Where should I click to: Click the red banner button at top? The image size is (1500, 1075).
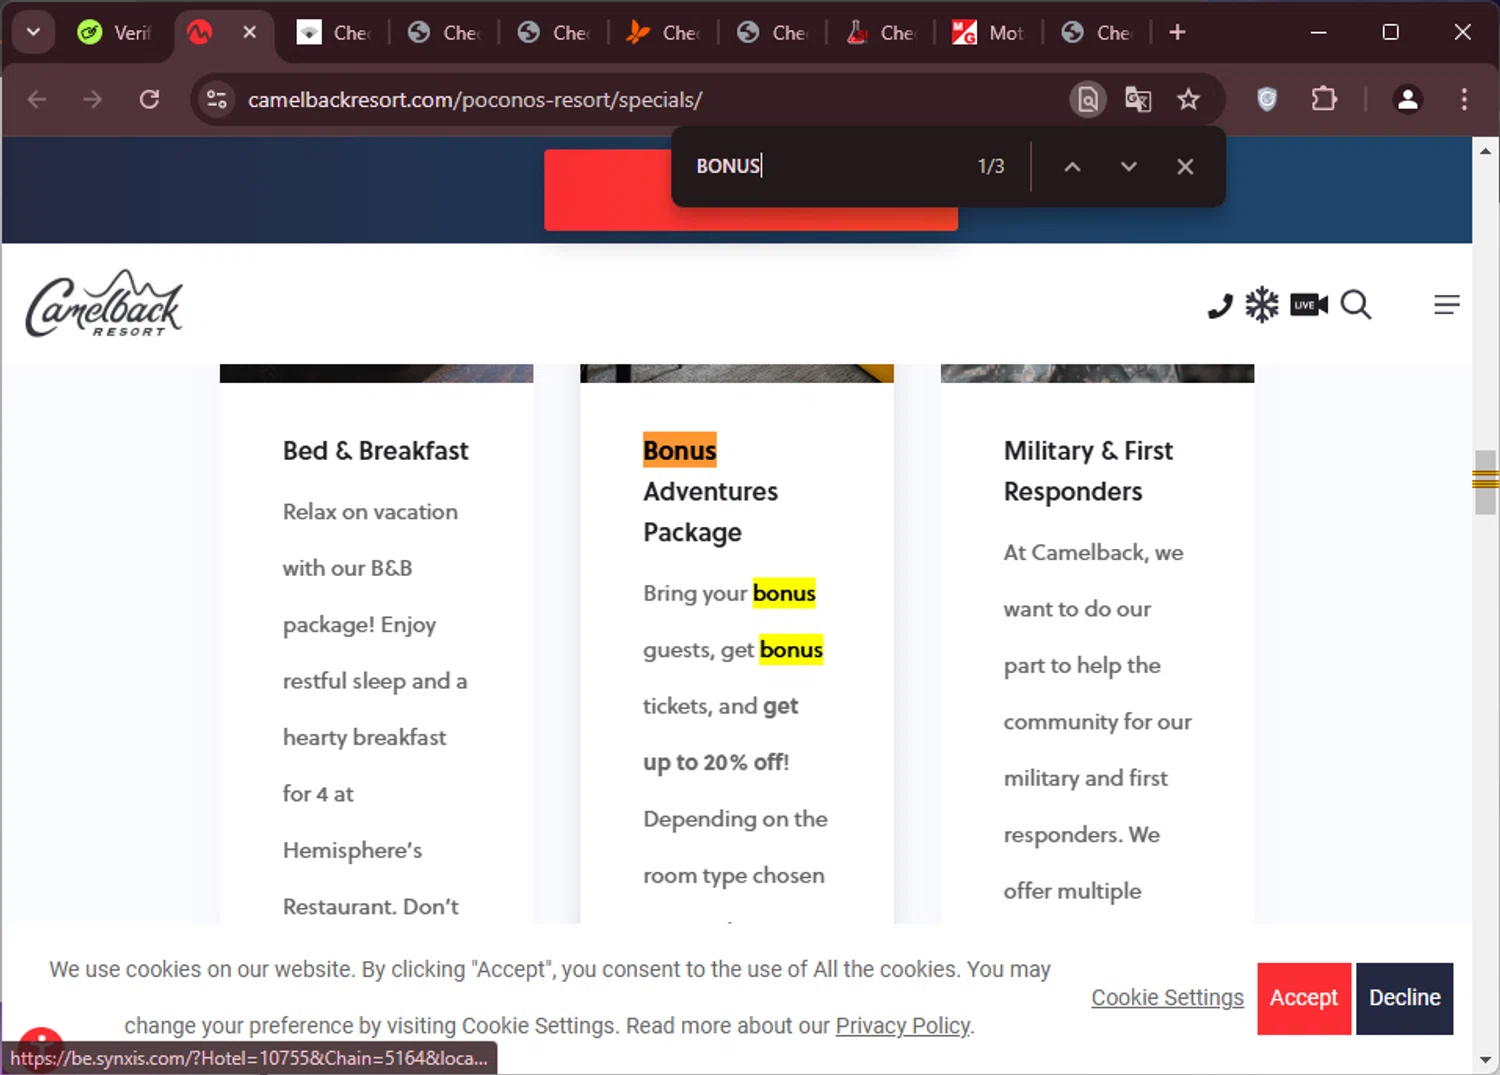click(608, 190)
